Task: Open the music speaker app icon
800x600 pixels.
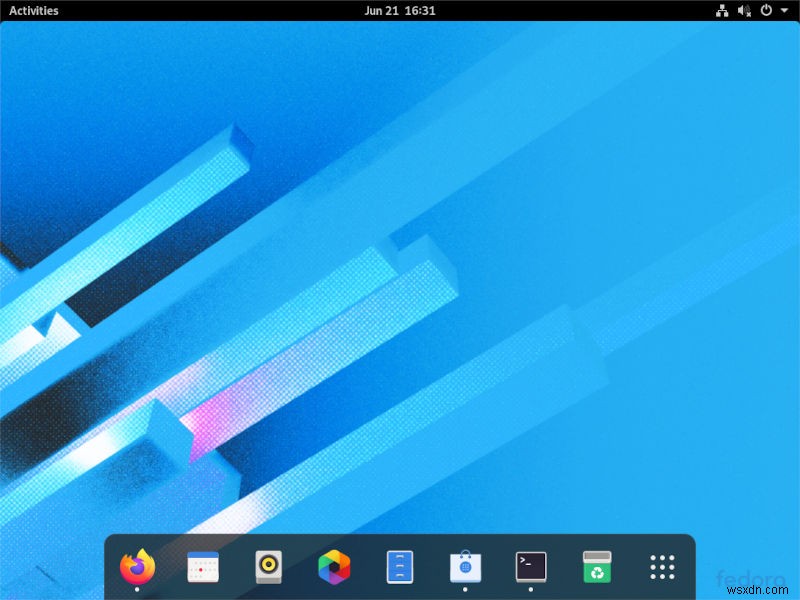Action: tap(267, 567)
